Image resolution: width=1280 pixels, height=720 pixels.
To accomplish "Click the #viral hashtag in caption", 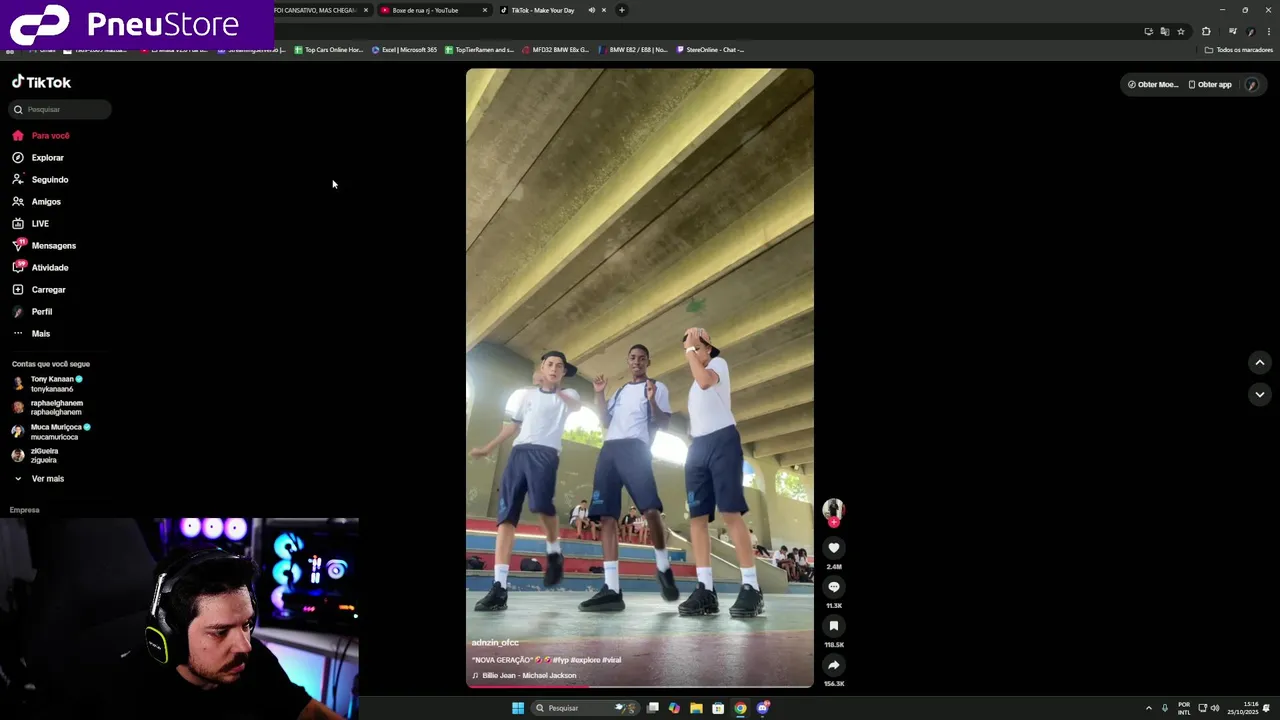I will click(611, 660).
